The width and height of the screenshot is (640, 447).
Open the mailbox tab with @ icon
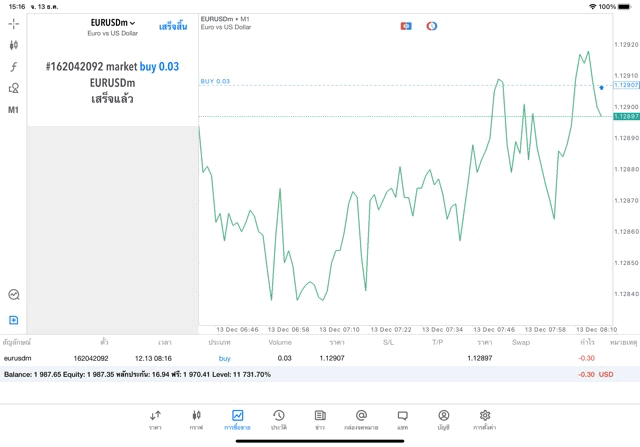coord(361,419)
